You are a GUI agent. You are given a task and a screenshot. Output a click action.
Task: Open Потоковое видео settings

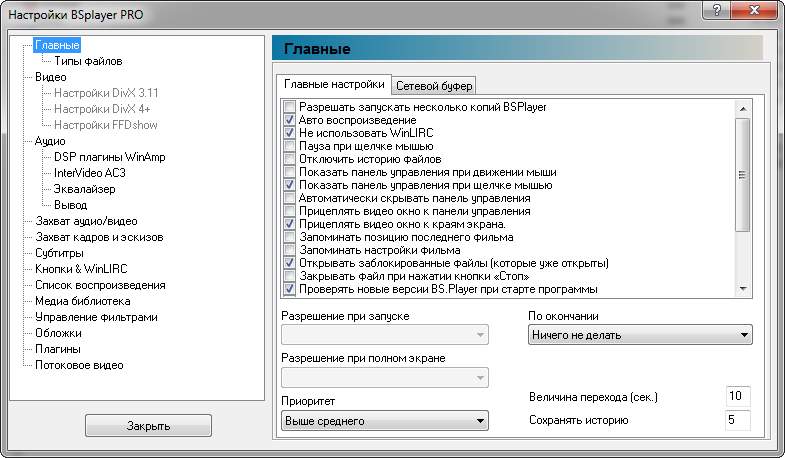(79, 365)
